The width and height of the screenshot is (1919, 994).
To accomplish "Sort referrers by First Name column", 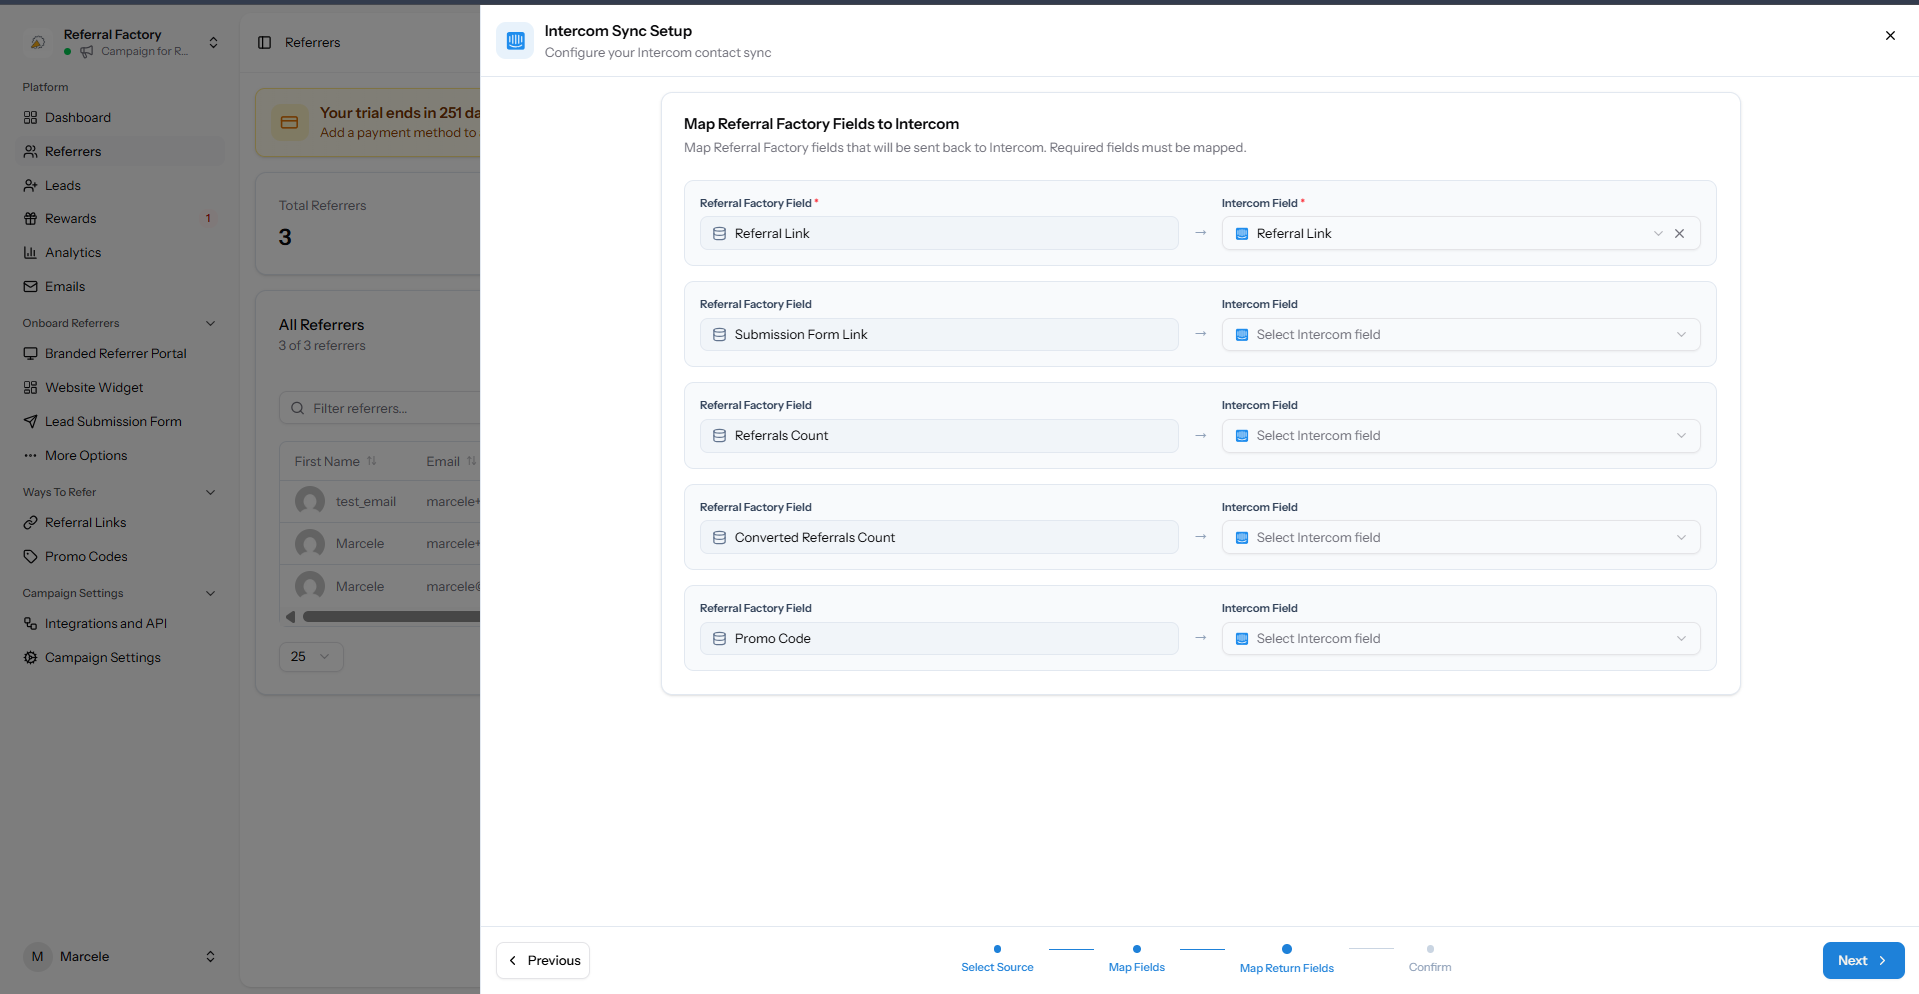I will (x=335, y=462).
